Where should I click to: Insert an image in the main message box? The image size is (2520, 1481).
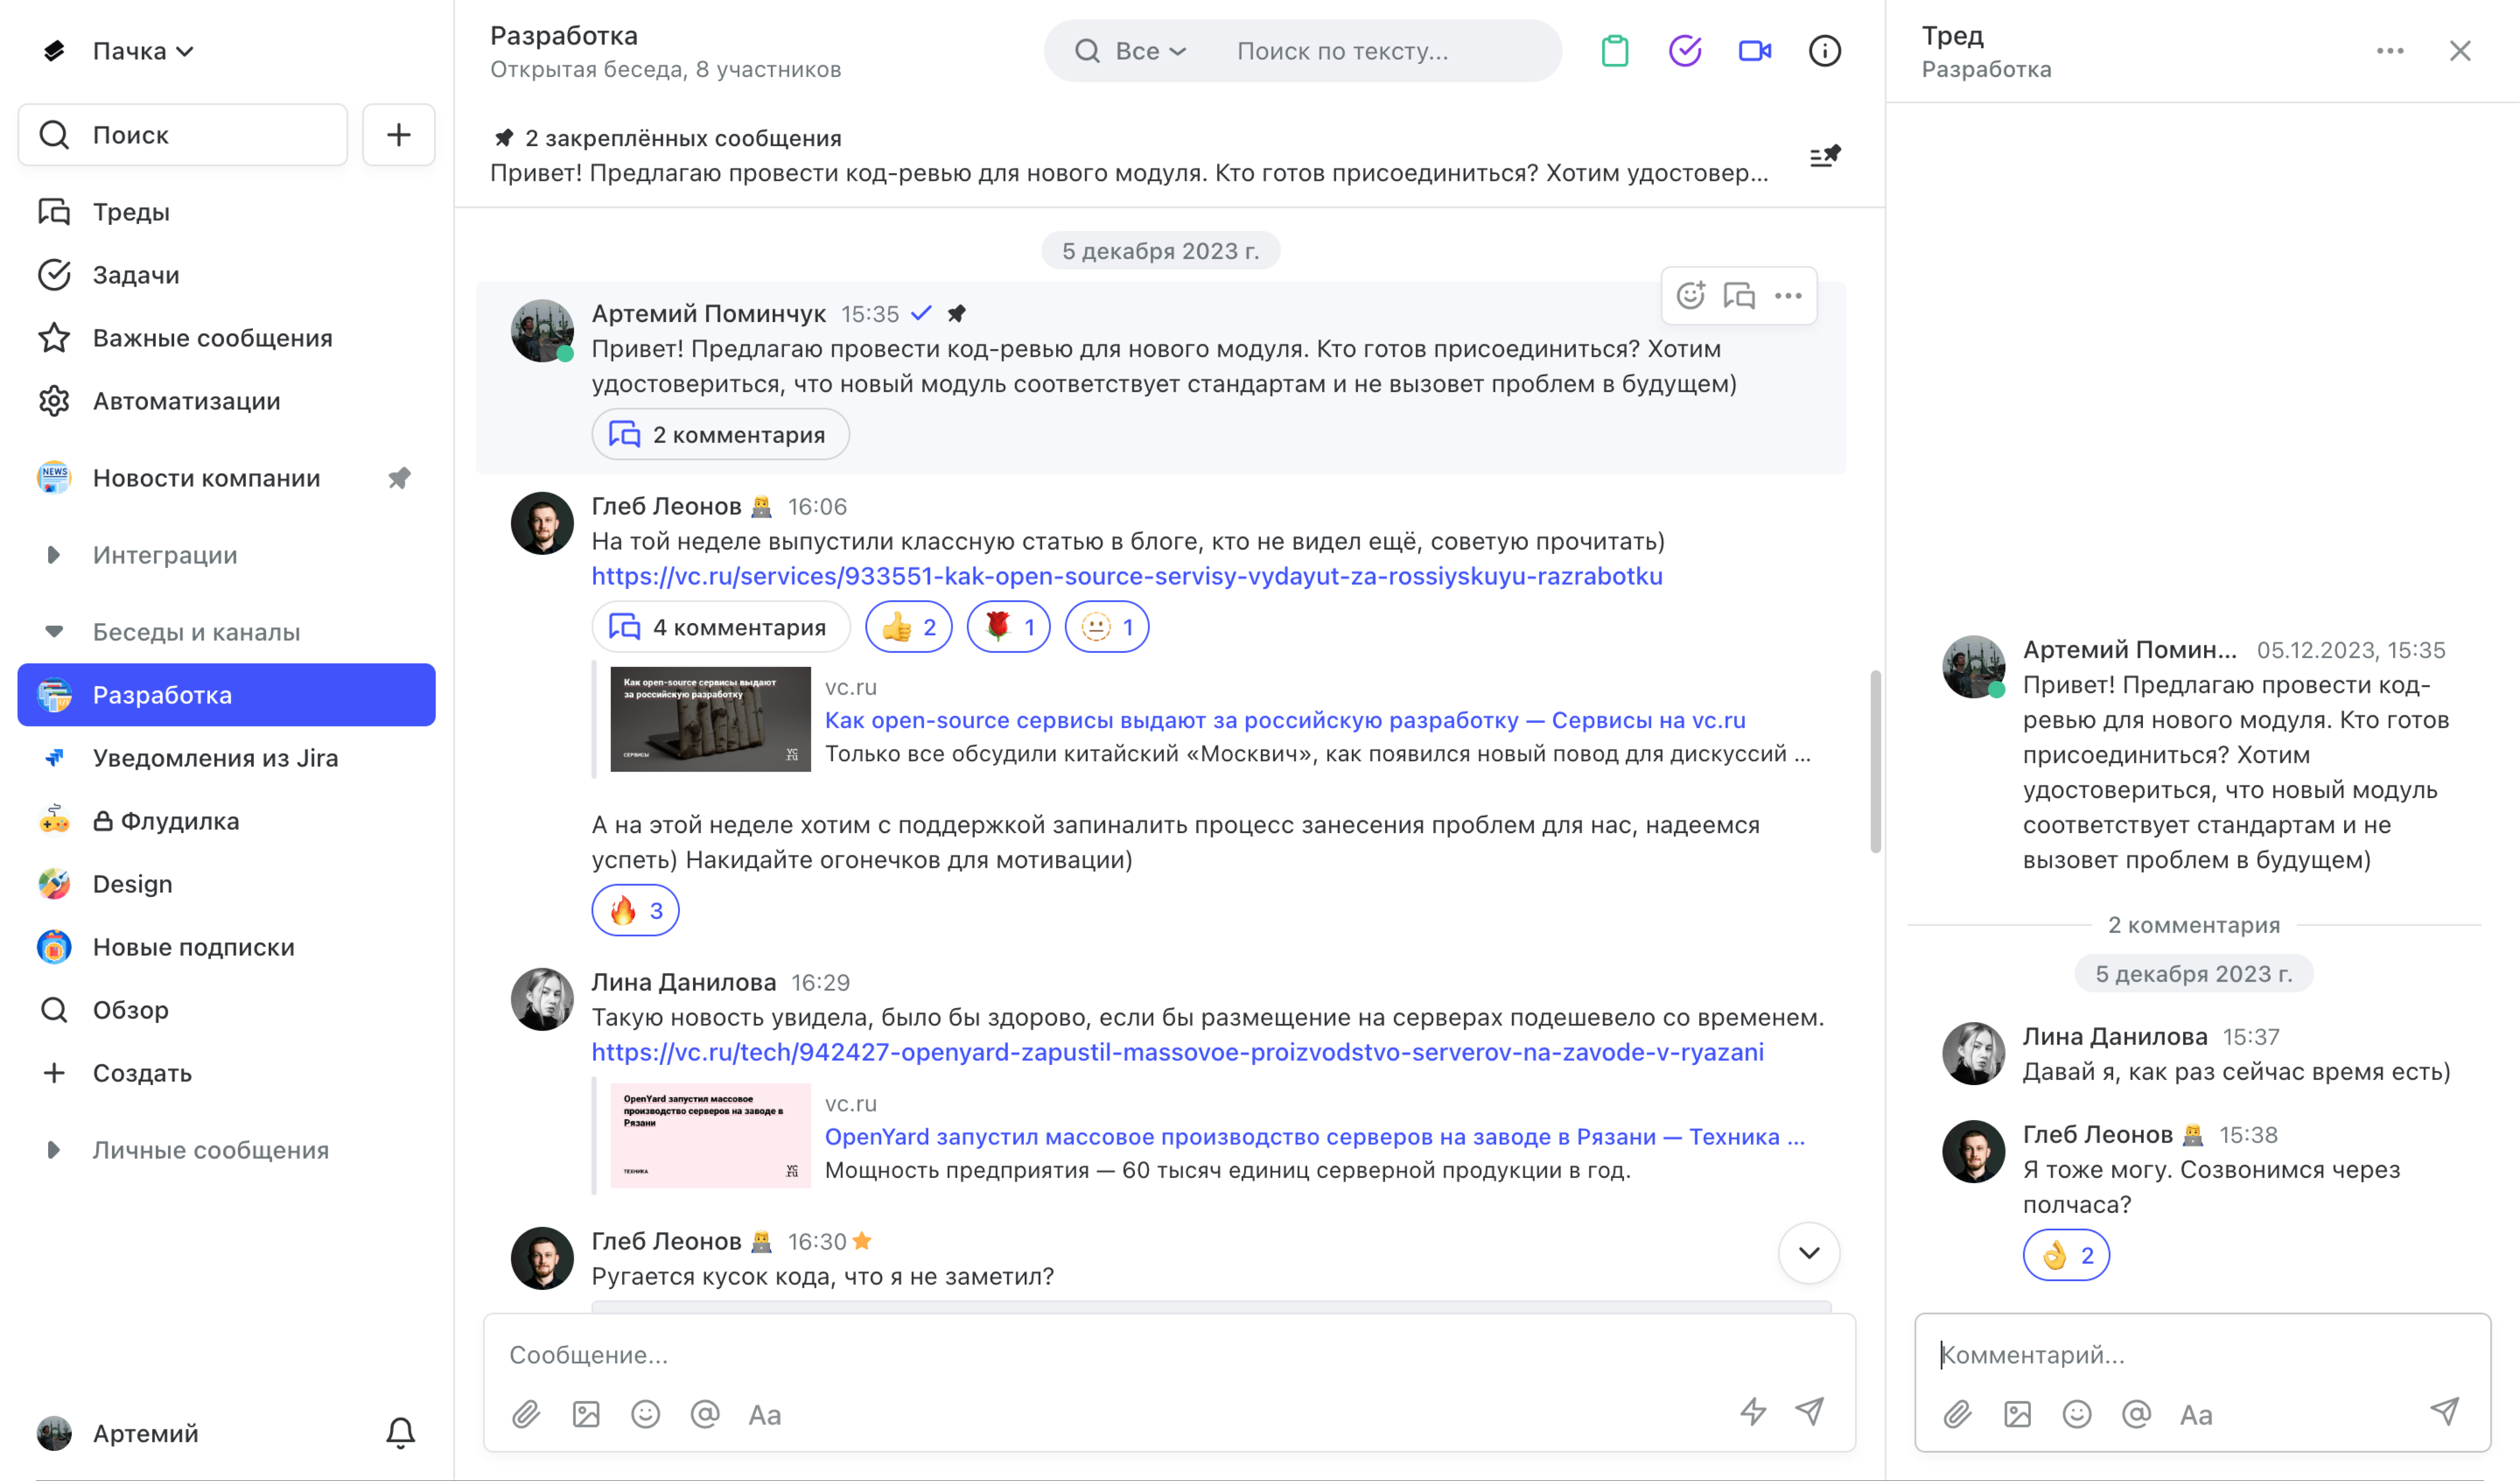click(586, 1414)
